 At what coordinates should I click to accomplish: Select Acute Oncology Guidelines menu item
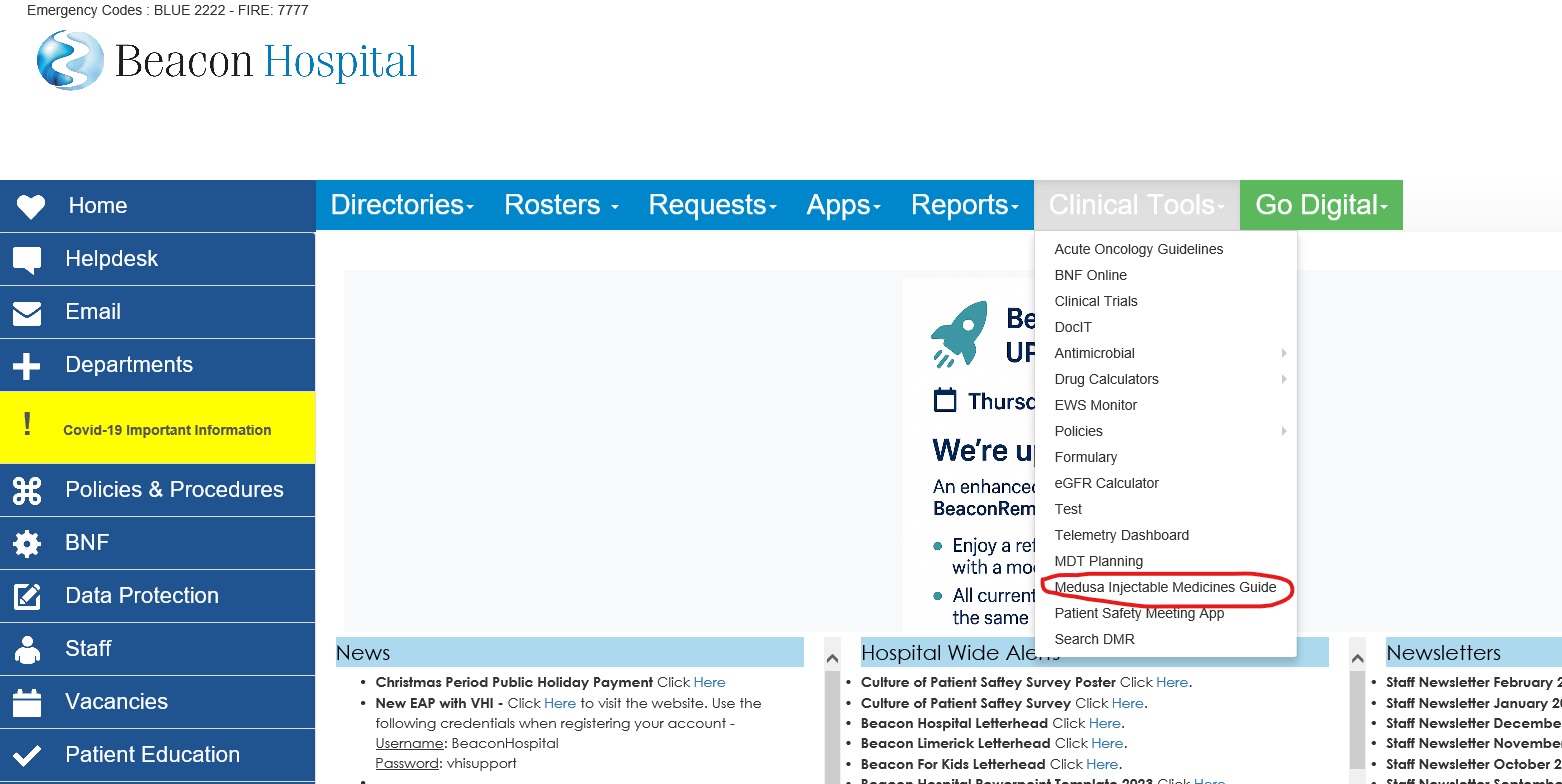pyautogui.click(x=1166, y=249)
